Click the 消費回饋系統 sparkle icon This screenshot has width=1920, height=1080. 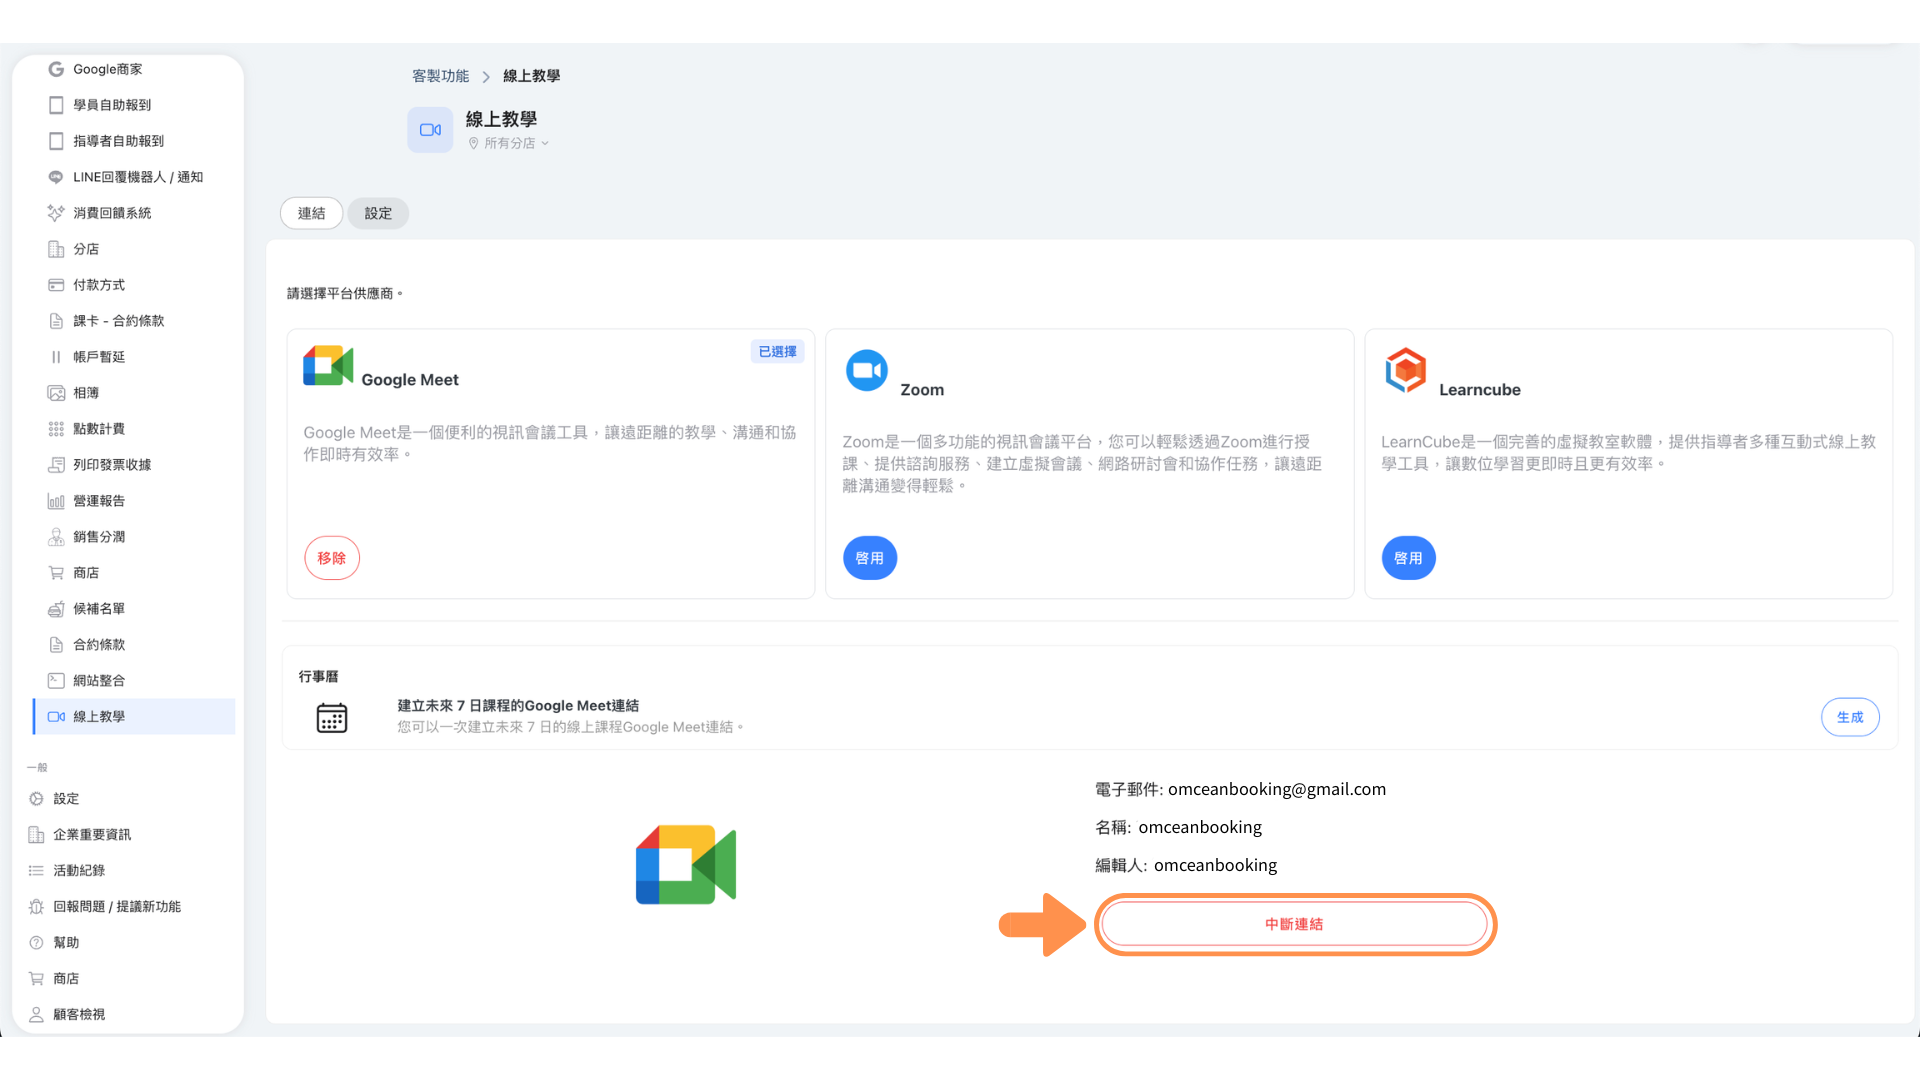point(56,213)
